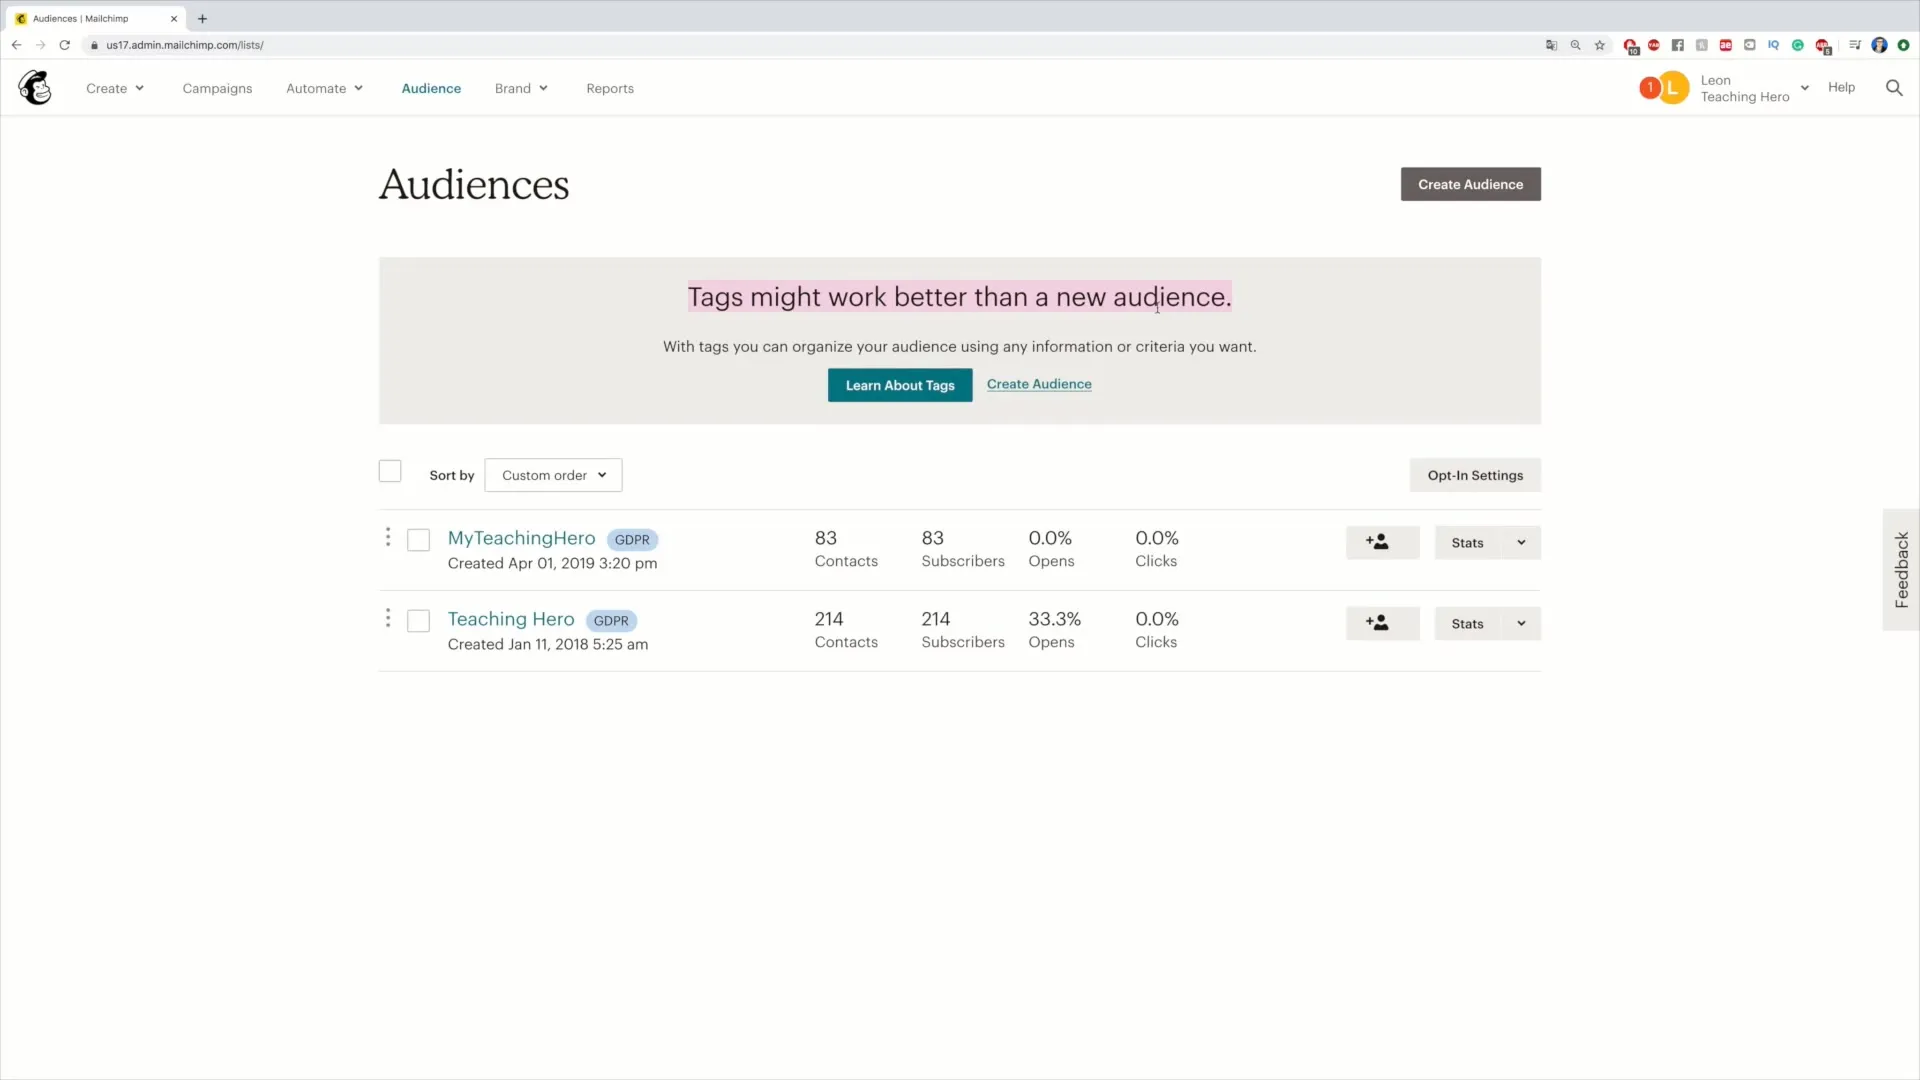This screenshot has height=1080, width=1920.
Task: Open the Audience menu in the top navigation
Action: (431, 88)
